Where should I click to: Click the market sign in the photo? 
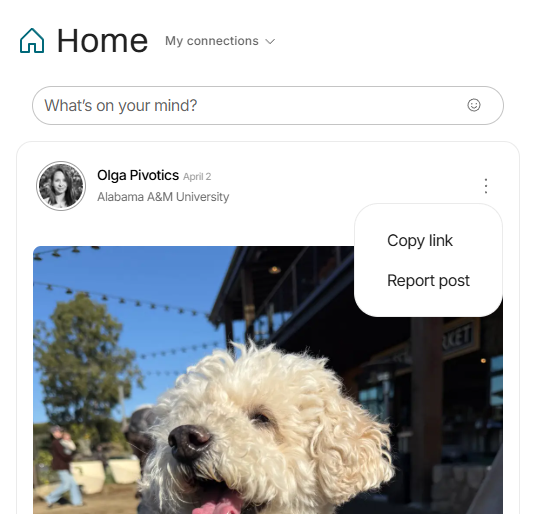[457, 337]
